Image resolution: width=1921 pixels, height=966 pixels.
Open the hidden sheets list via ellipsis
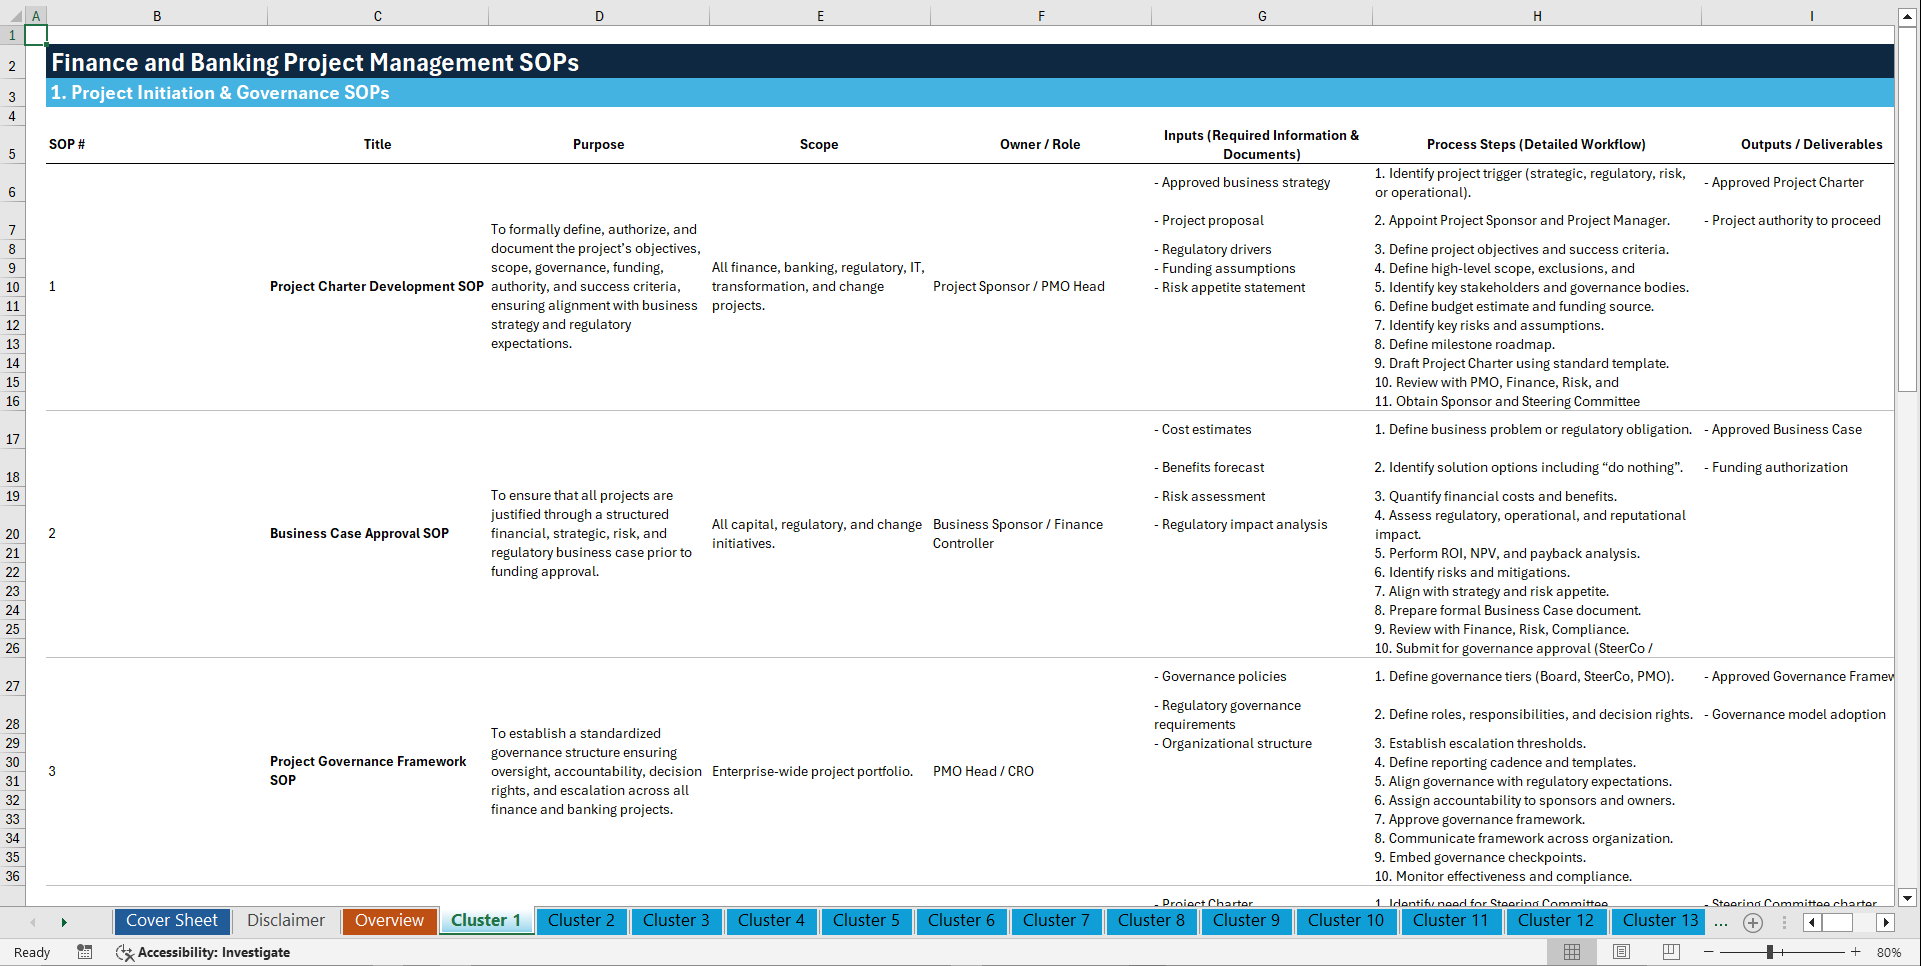point(1721,922)
